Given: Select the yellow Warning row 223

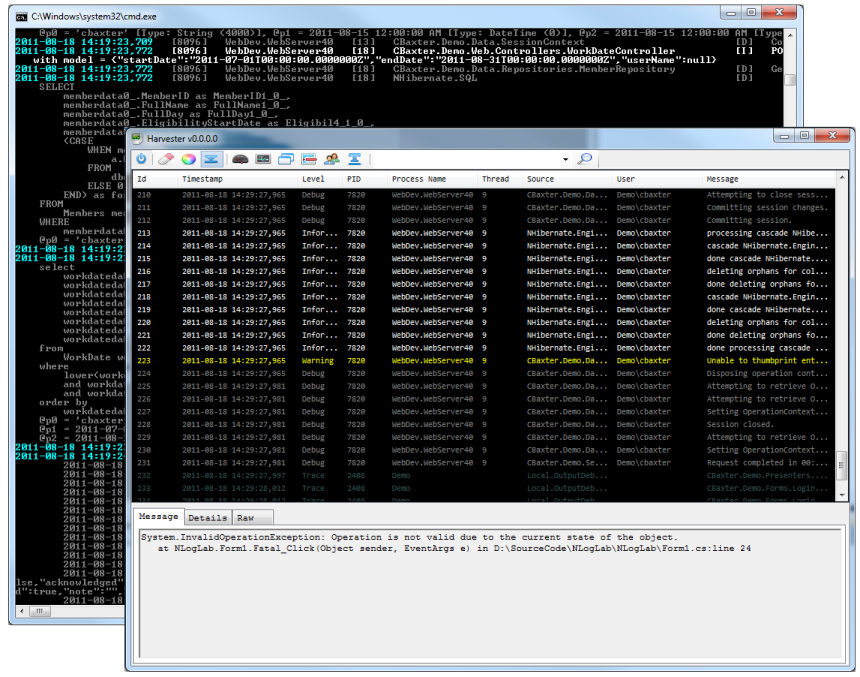Looking at the screenshot, I should tap(484, 360).
